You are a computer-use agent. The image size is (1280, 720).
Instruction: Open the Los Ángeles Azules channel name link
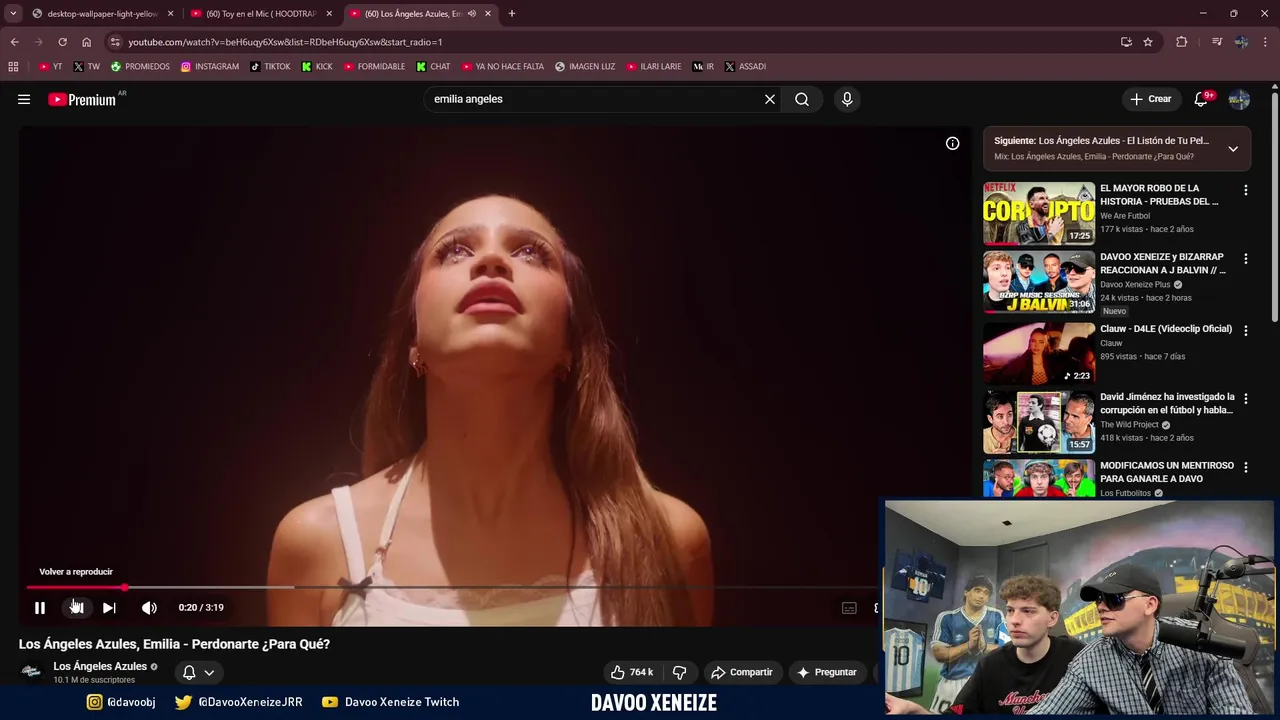pyautogui.click(x=100, y=666)
